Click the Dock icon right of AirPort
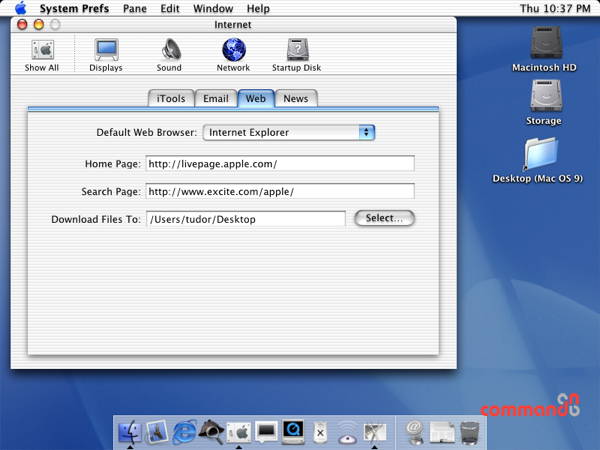Image resolution: width=600 pixels, height=450 pixels. tap(375, 432)
